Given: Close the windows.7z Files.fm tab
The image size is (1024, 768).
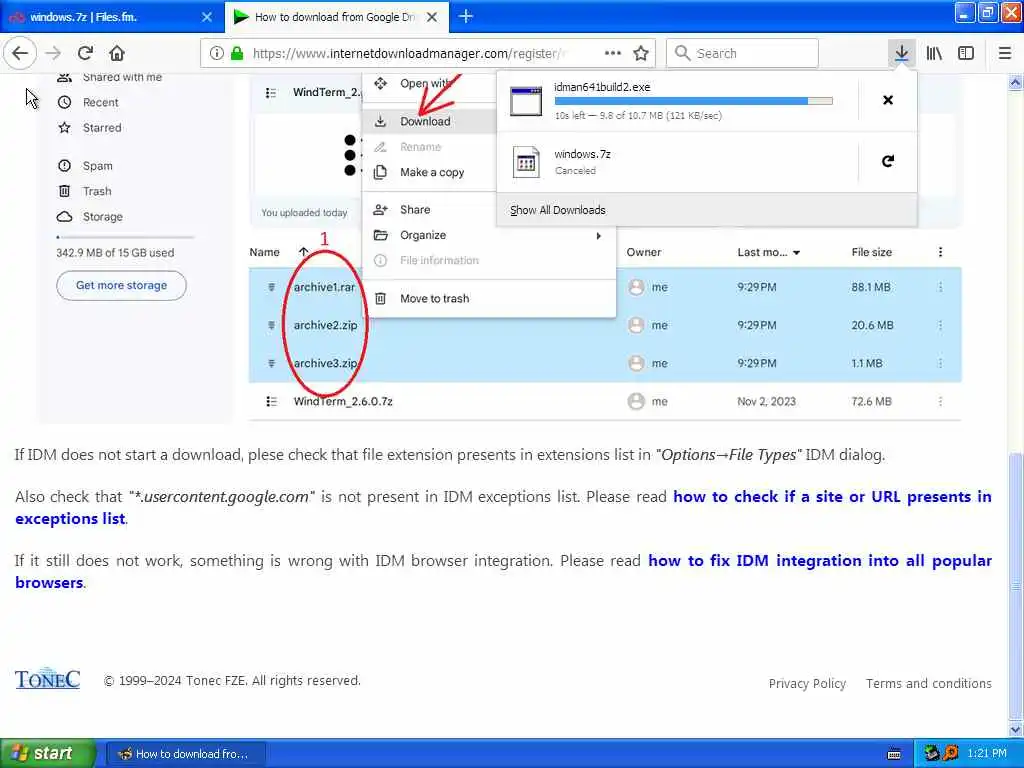Looking at the screenshot, I should [207, 17].
